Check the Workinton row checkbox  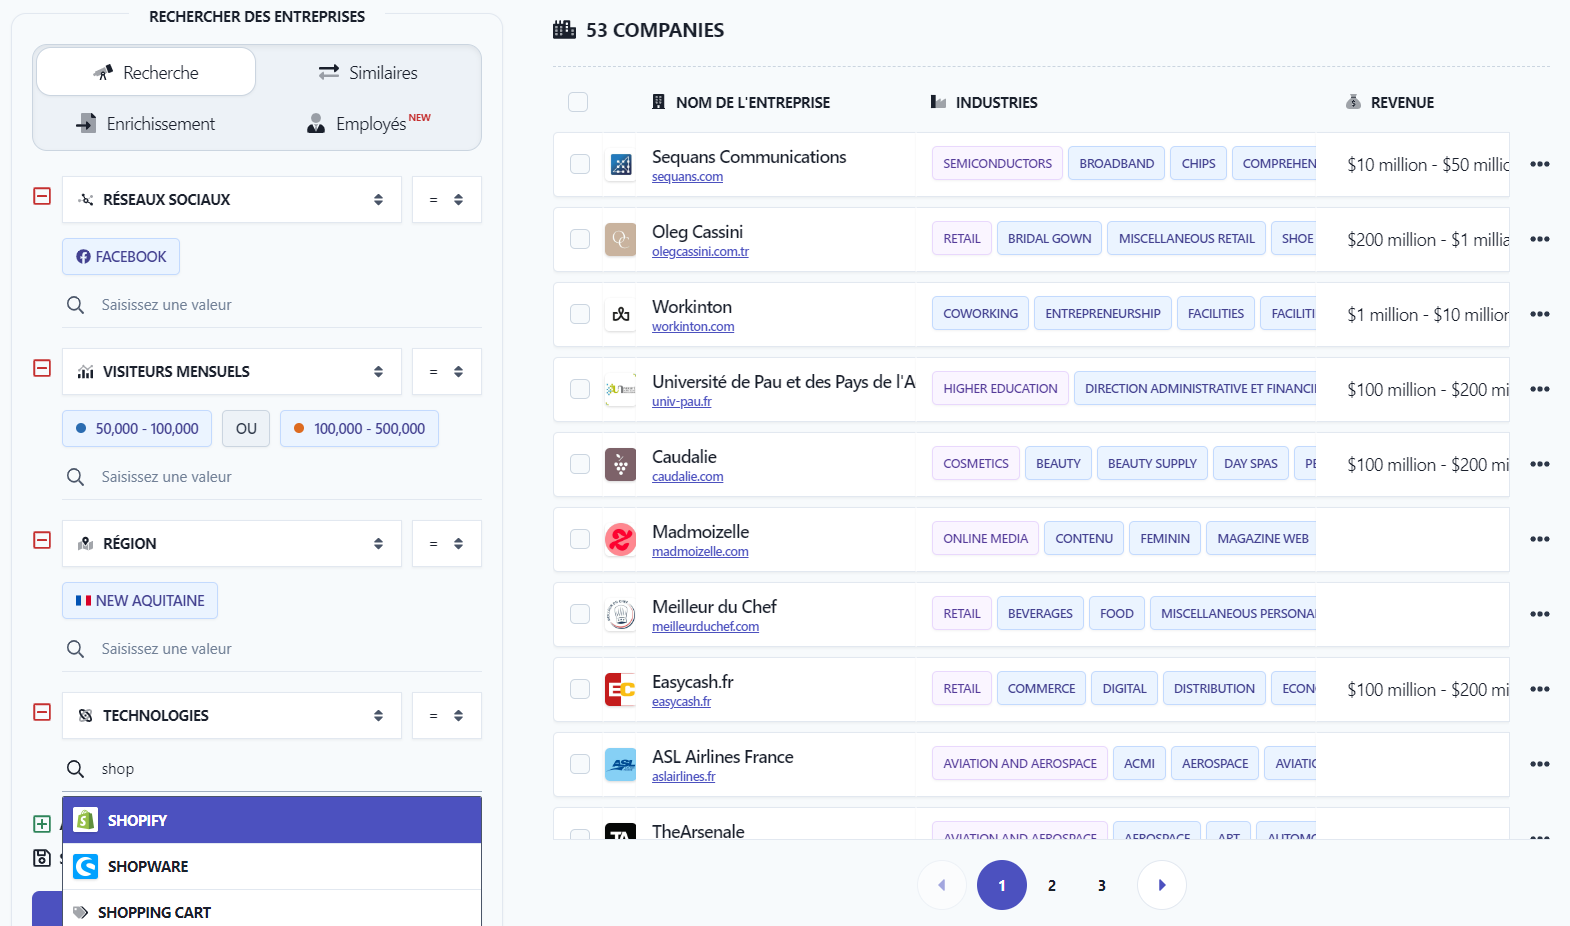(x=580, y=314)
